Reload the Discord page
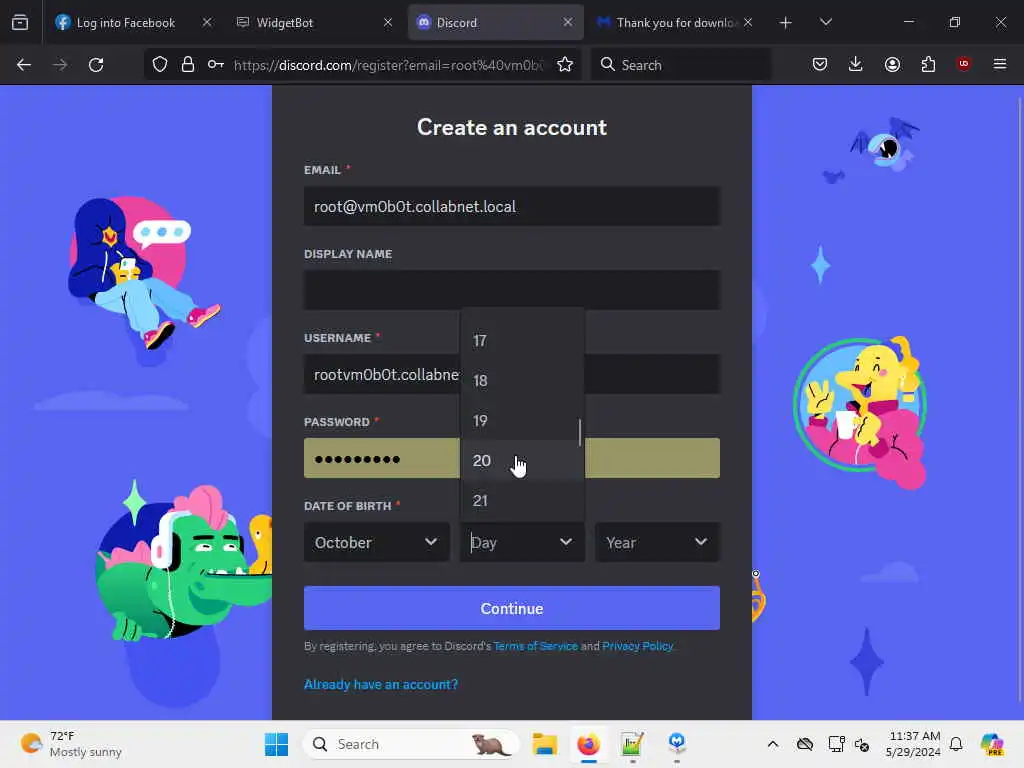This screenshot has height=768, width=1024. 96,65
